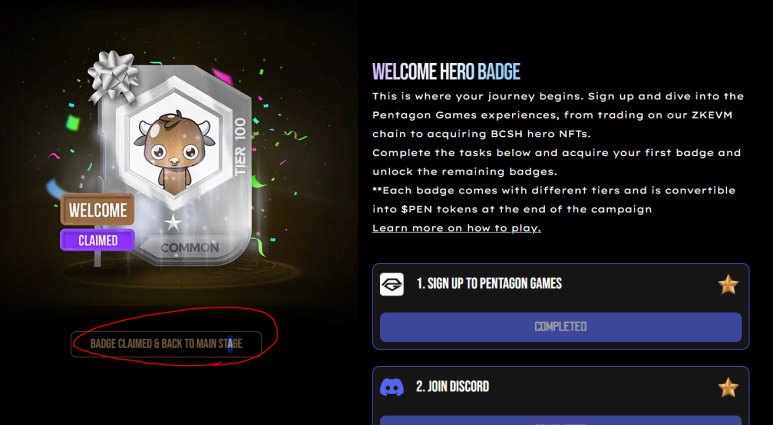This screenshot has width=773, height=425.
Task: Click the Welcome Hero Badge title
Action: click(x=446, y=72)
